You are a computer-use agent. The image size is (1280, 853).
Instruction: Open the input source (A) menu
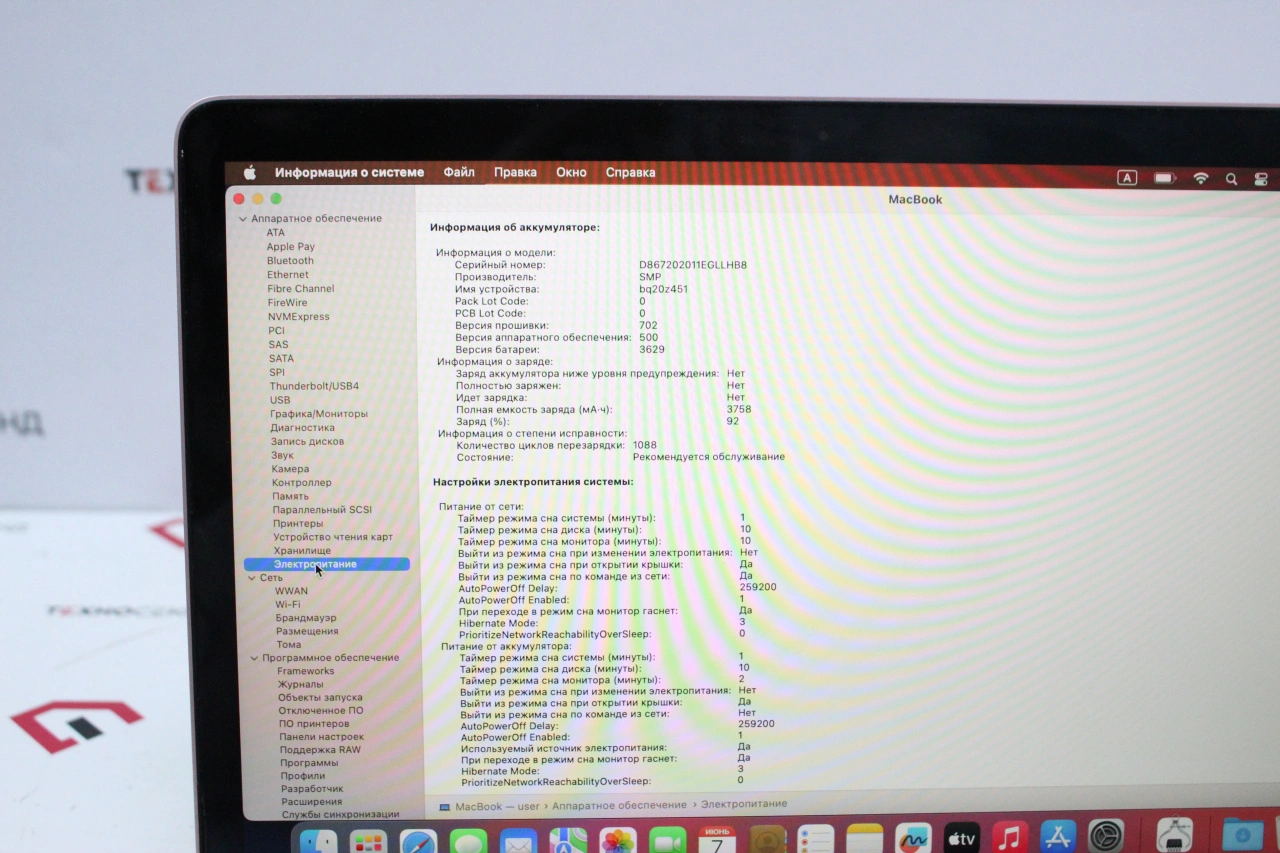pos(1127,178)
